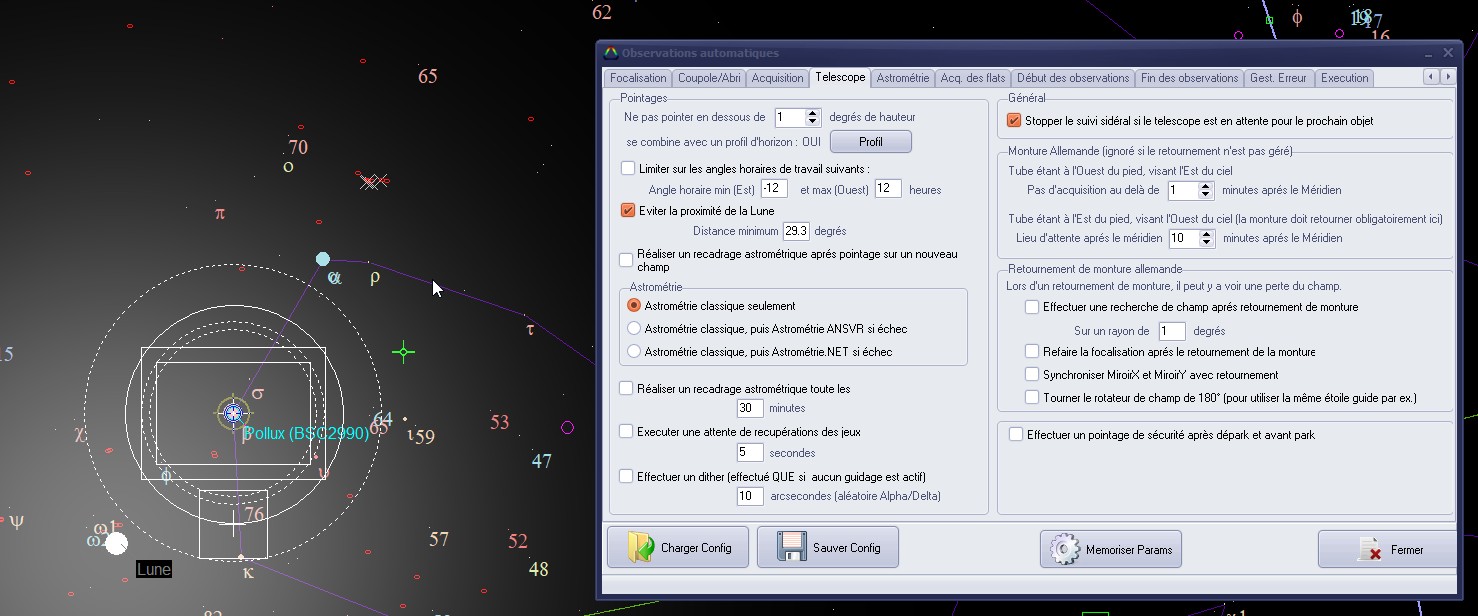Image resolution: width=1478 pixels, height=616 pixels.
Task: Enable Effectuer un dither checkbox
Action: pos(627,476)
